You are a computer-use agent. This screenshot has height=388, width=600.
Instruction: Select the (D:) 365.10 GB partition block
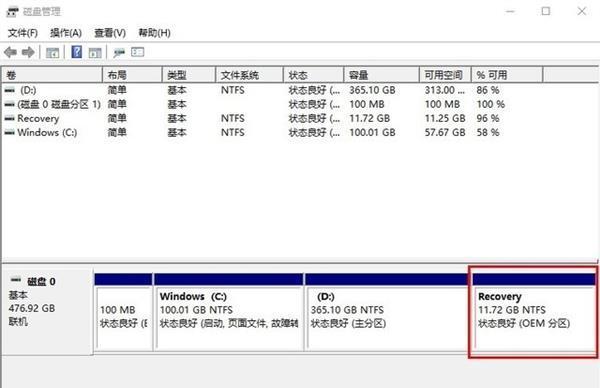[387, 312]
